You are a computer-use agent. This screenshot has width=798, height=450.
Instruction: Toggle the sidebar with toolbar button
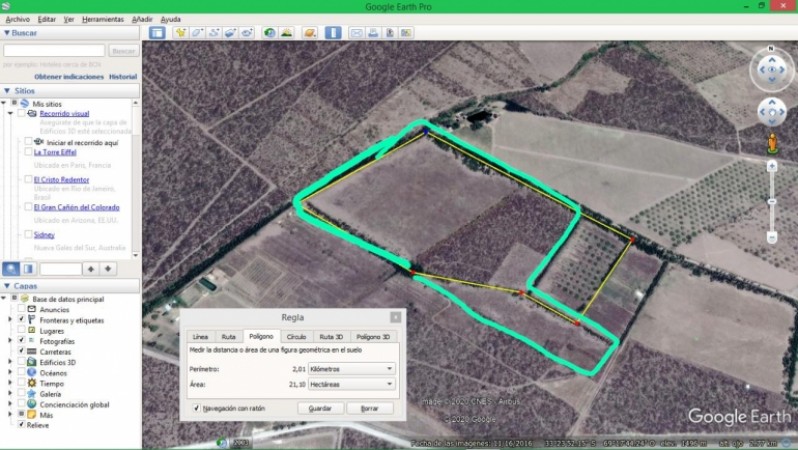point(157,33)
